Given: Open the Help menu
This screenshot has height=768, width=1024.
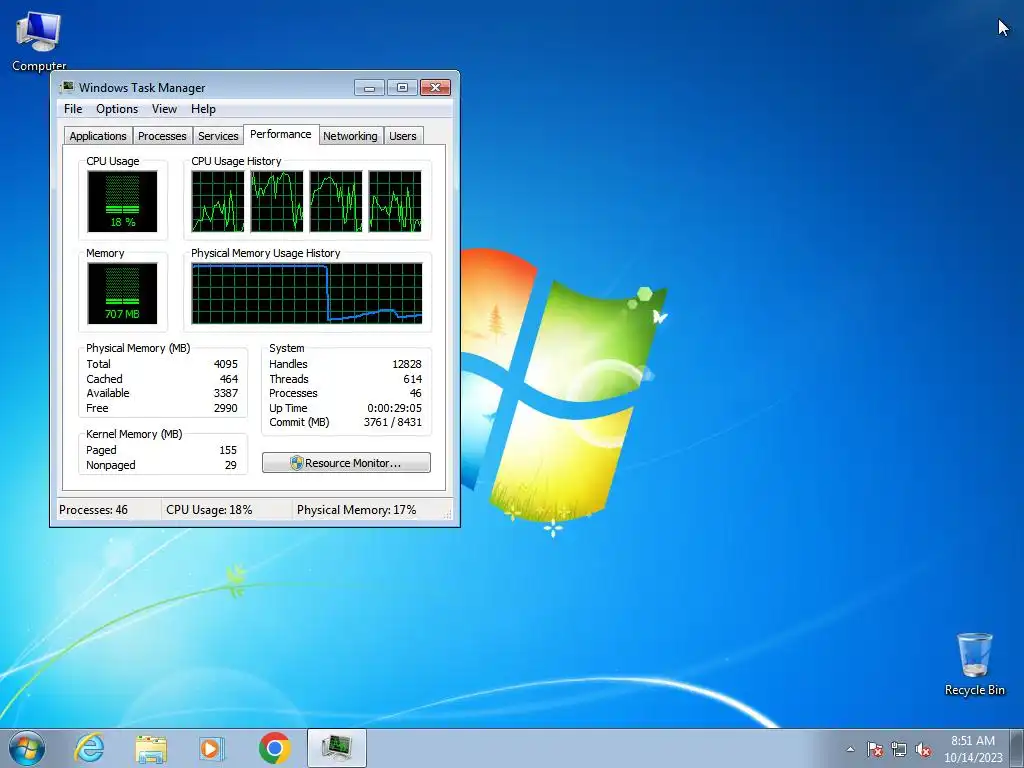Looking at the screenshot, I should pyautogui.click(x=203, y=109).
